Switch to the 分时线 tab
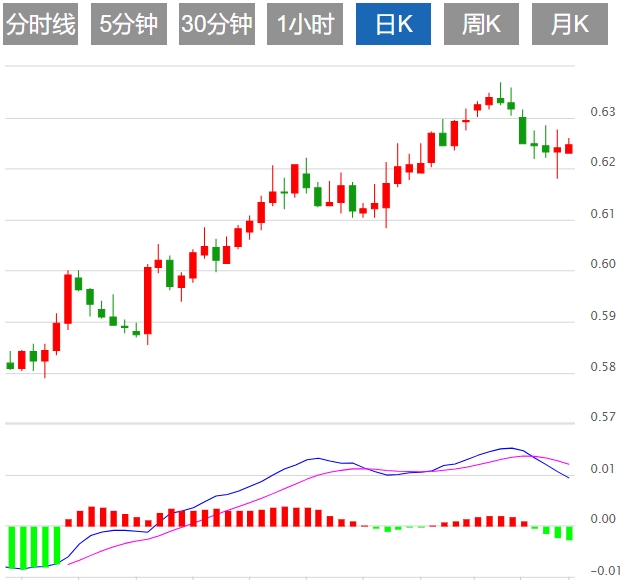The image size is (639, 580). [x=41, y=25]
